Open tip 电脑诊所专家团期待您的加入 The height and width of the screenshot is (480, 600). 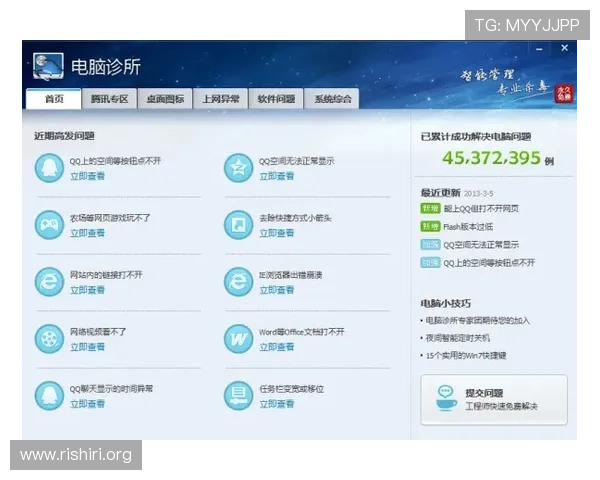pos(478,320)
